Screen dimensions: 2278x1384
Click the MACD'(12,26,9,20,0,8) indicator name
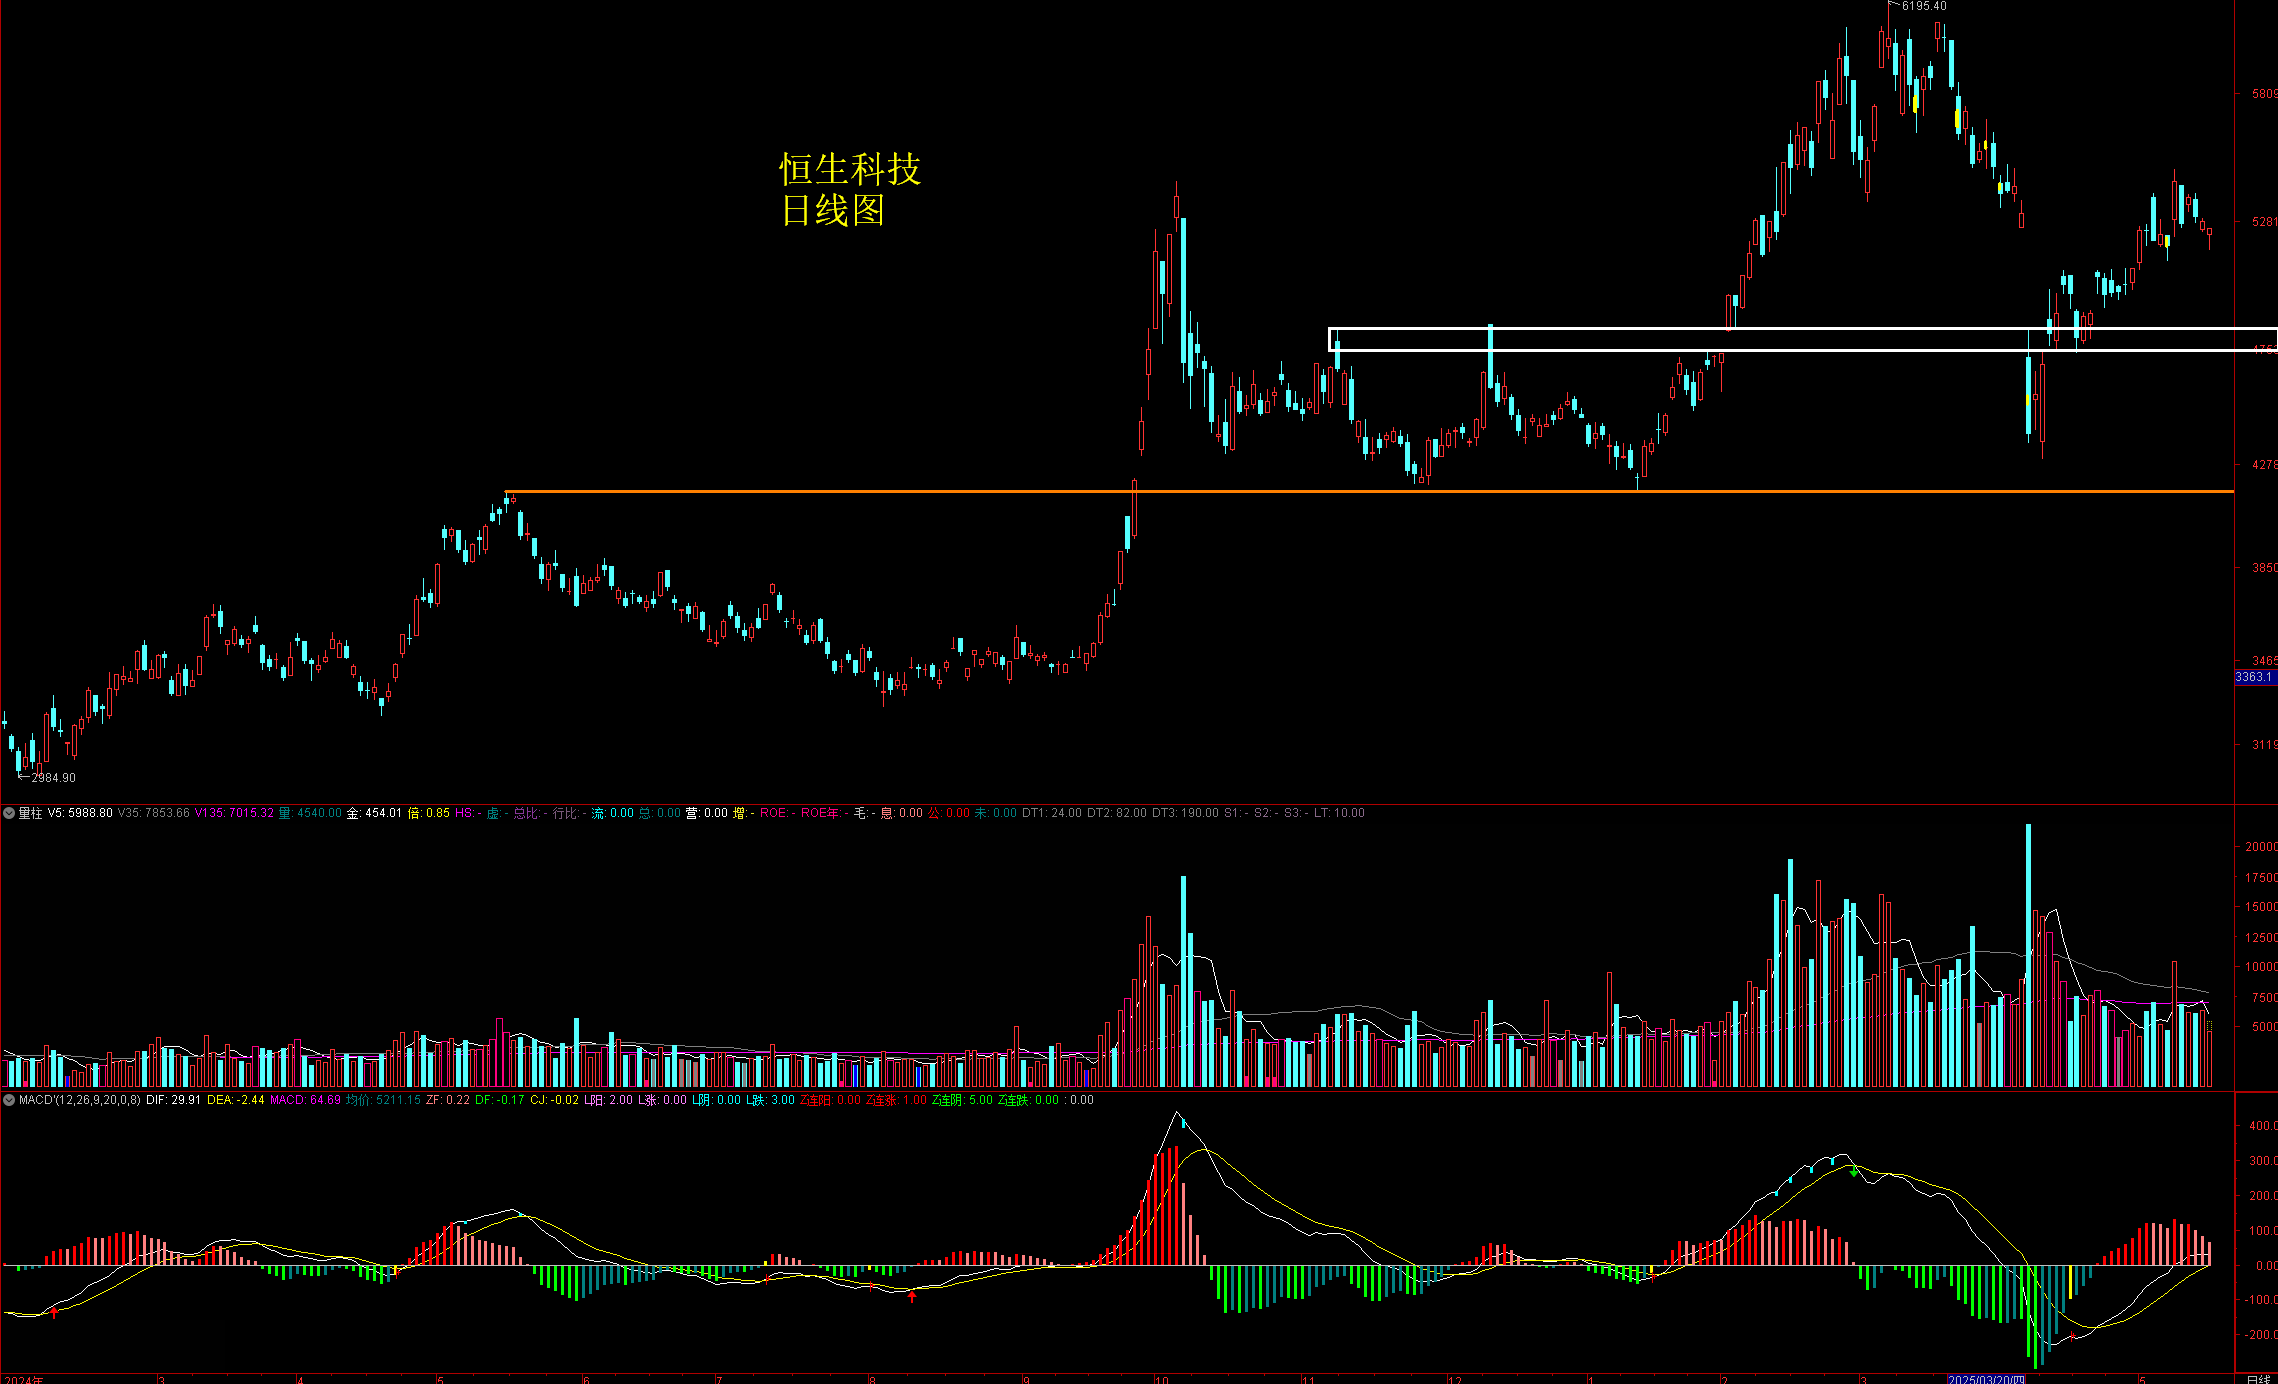[x=80, y=1100]
